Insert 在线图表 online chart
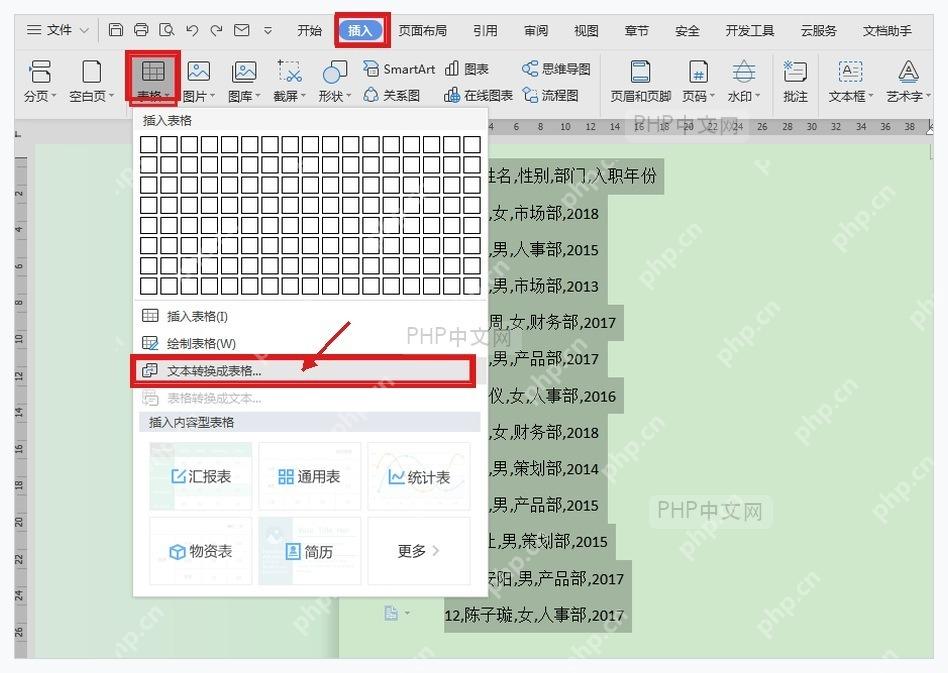 click(x=478, y=96)
